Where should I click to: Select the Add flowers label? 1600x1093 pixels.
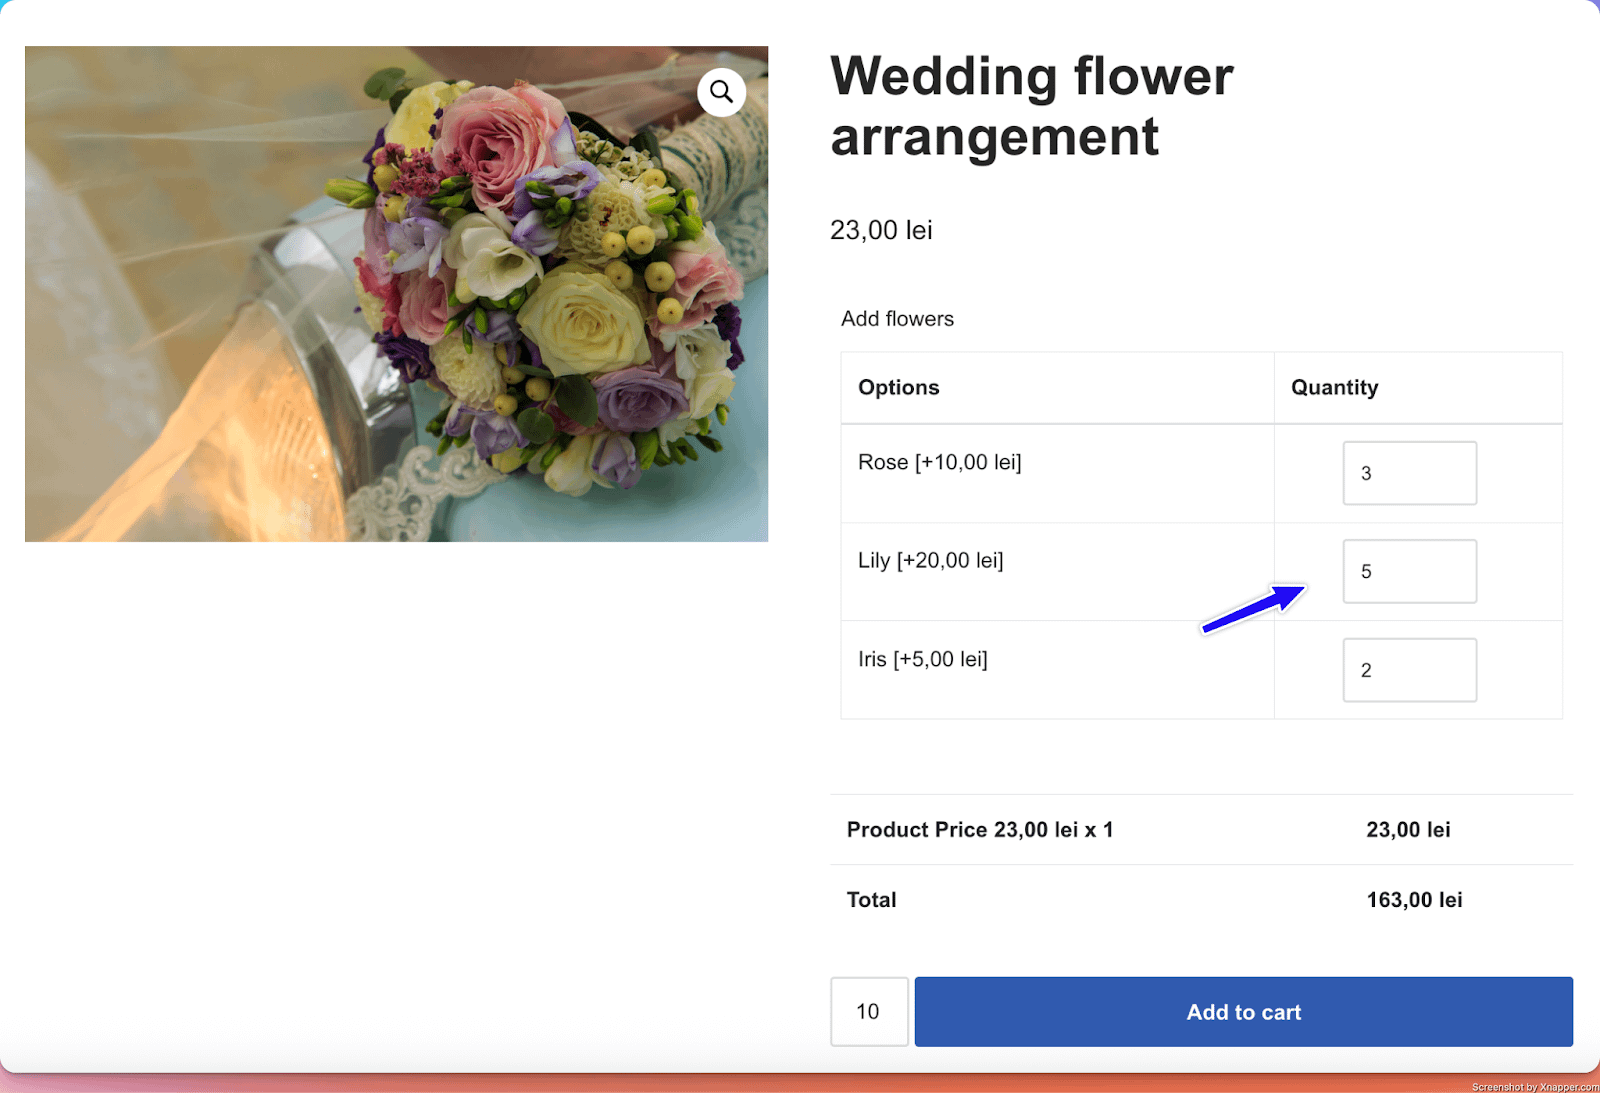(x=897, y=319)
